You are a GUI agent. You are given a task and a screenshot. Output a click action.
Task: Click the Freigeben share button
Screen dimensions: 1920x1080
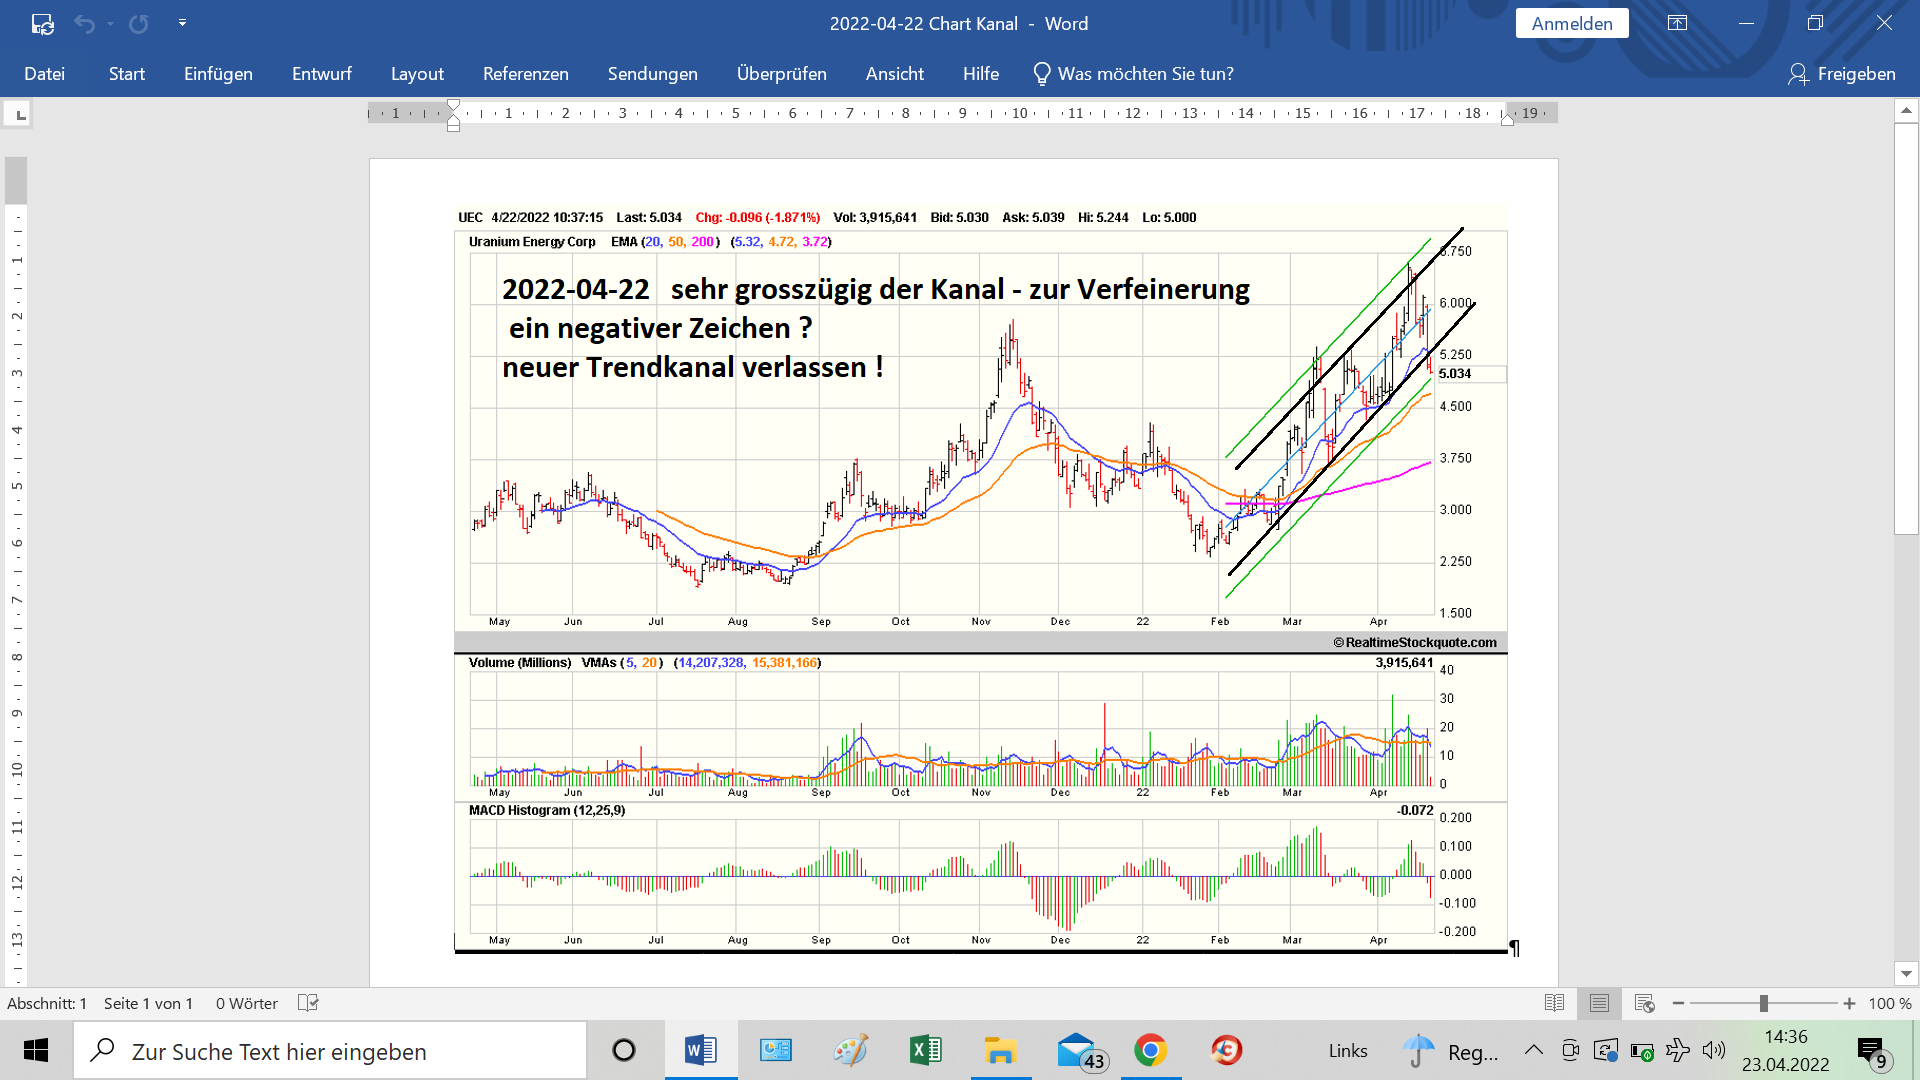[1841, 74]
